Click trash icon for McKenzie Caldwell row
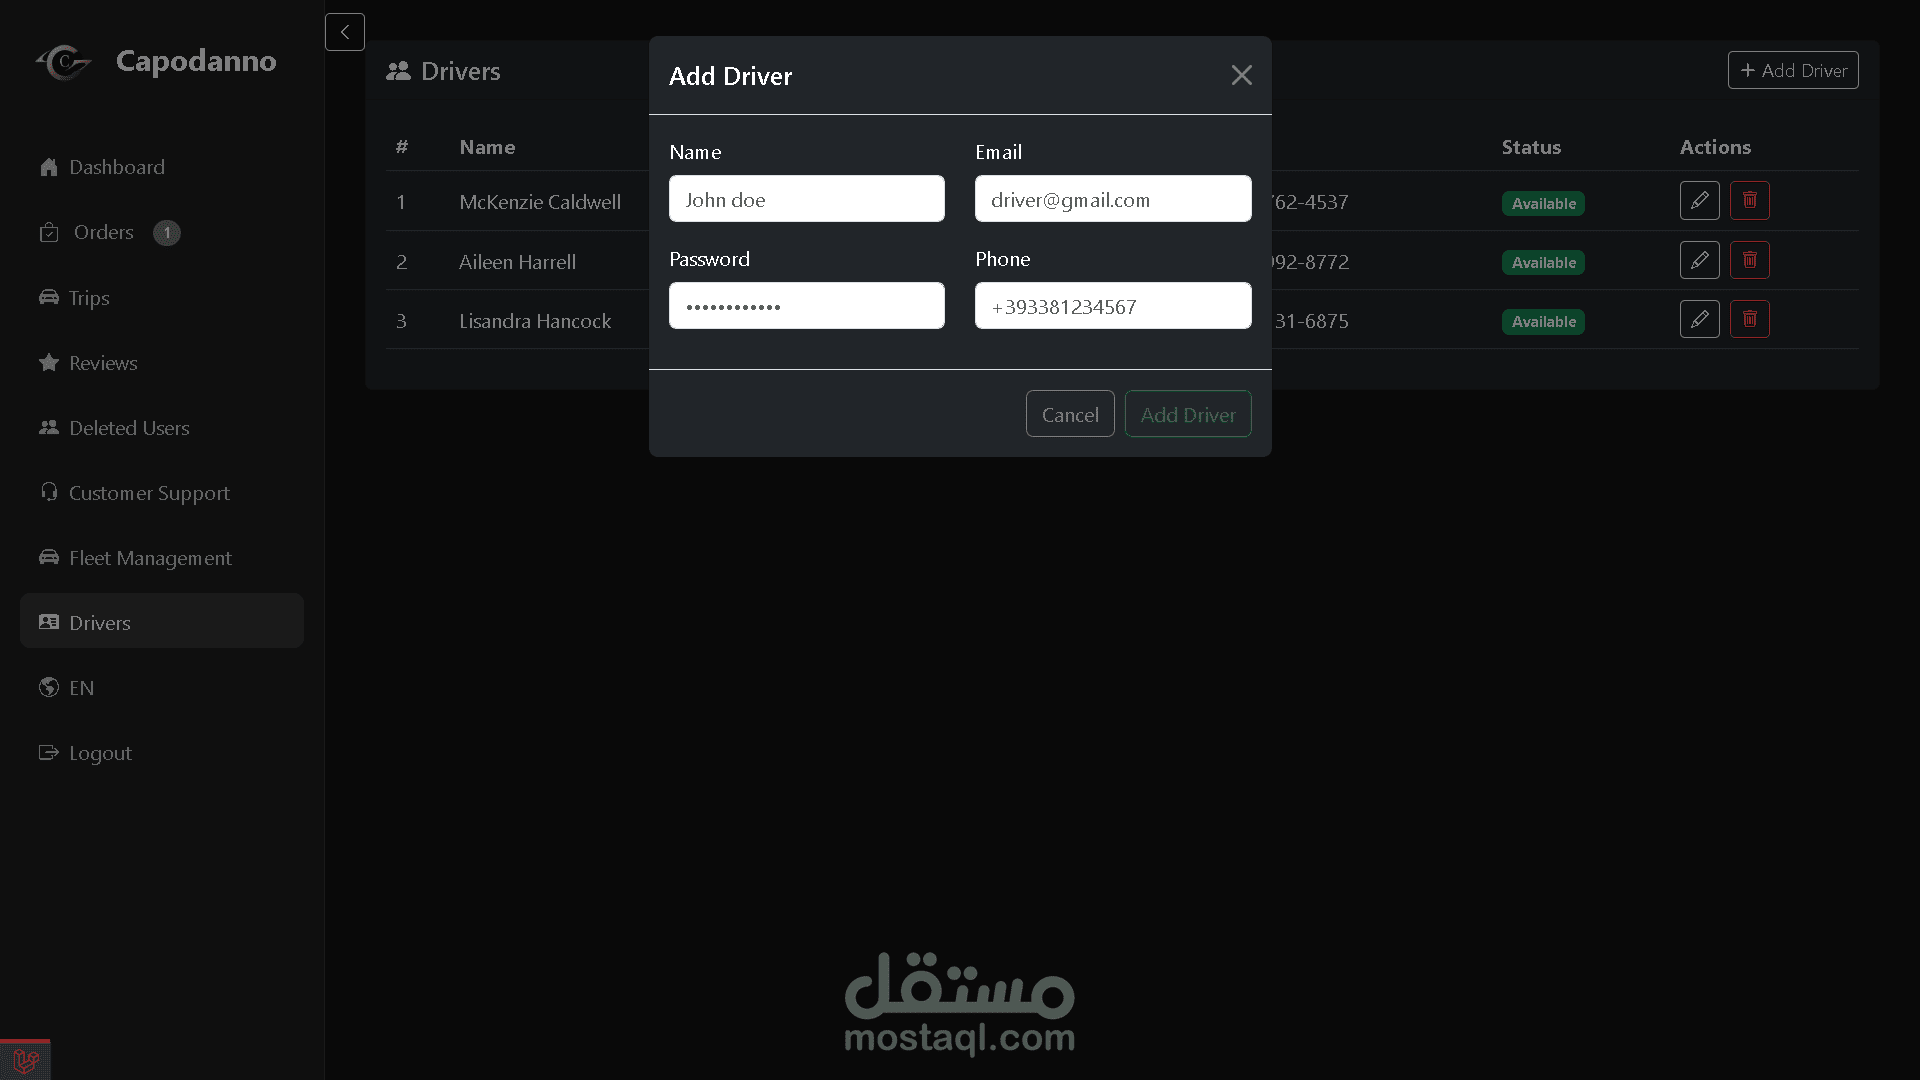 coord(1749,200)
